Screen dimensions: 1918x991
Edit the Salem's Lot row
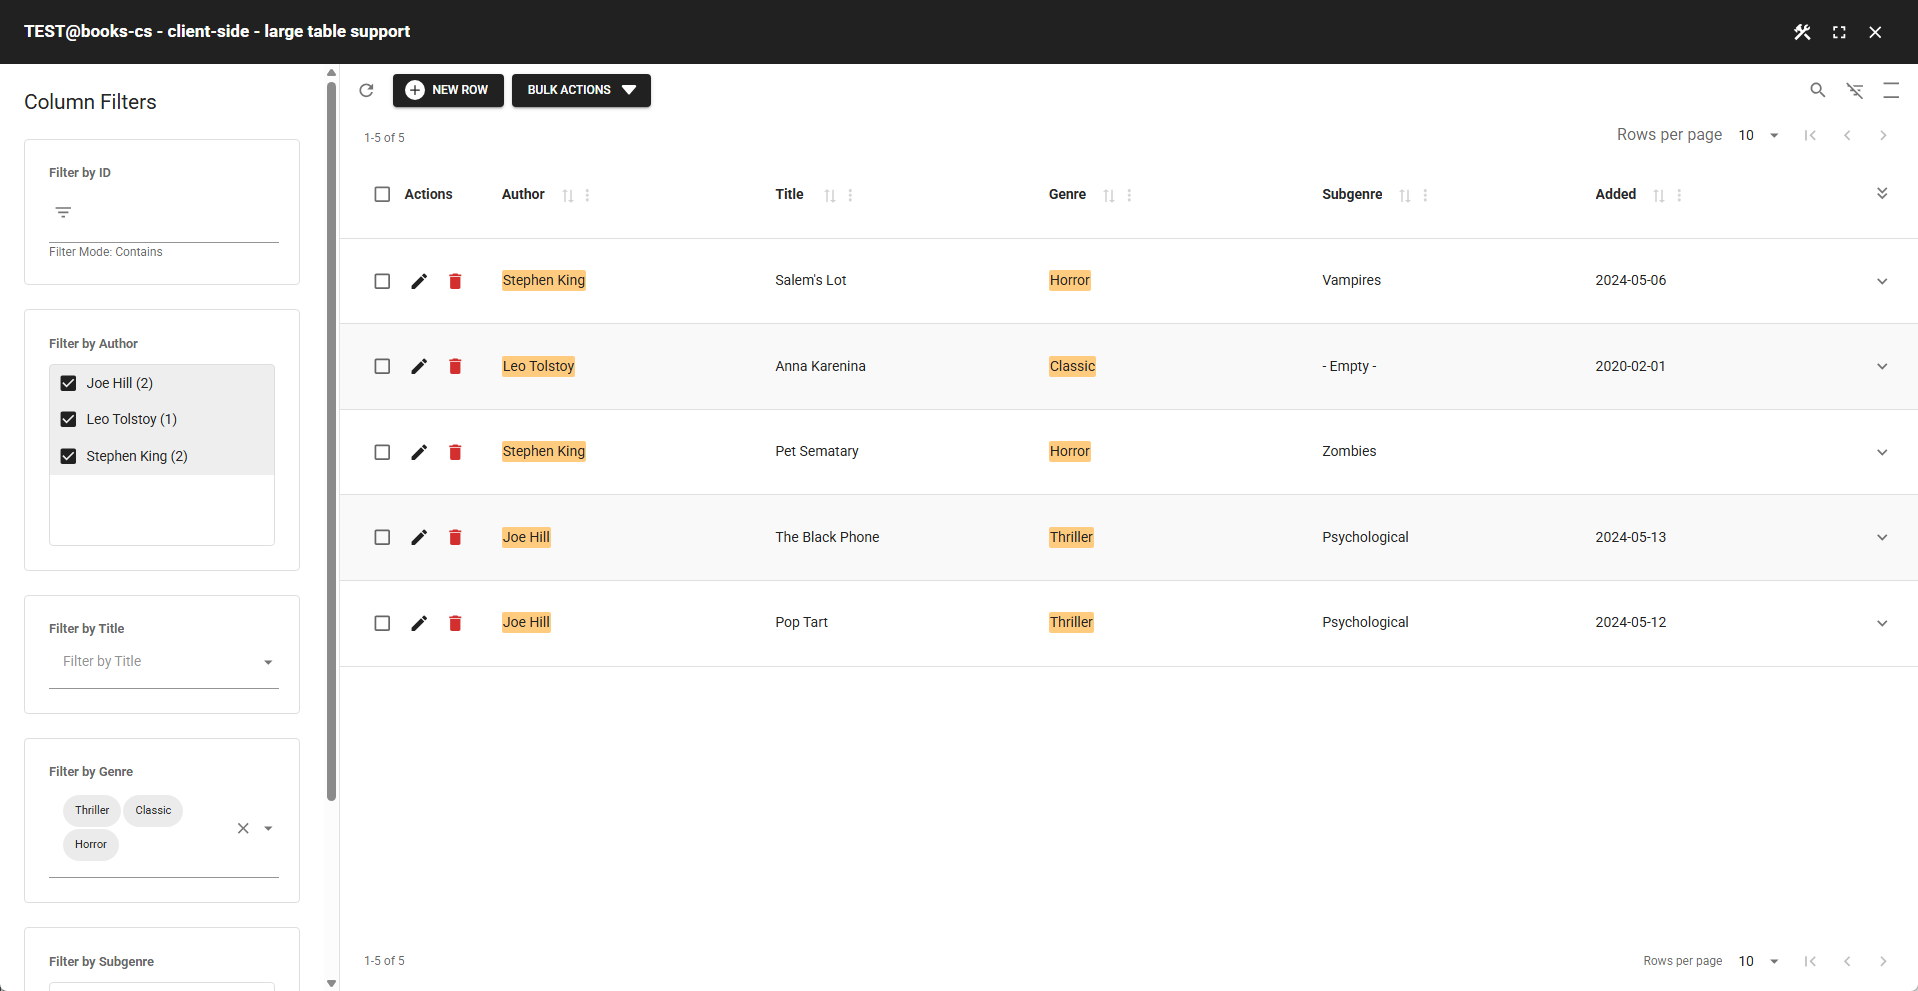419,281
